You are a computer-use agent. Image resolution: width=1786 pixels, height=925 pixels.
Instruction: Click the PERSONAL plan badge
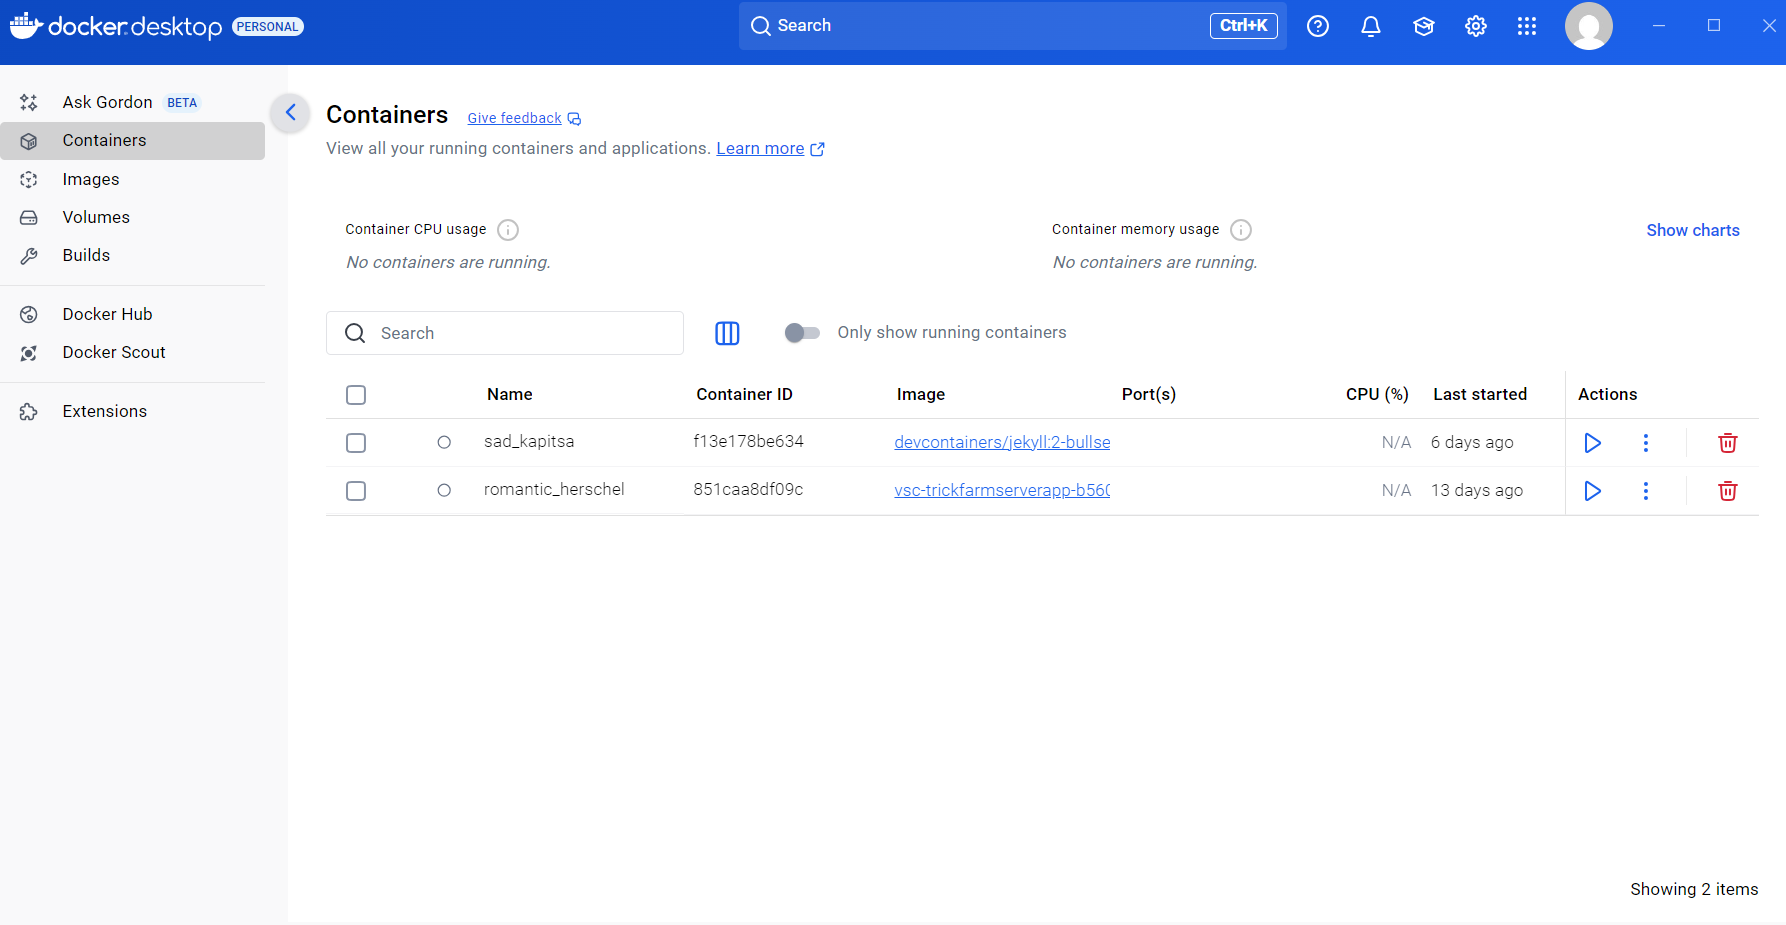tap(268, 27)
